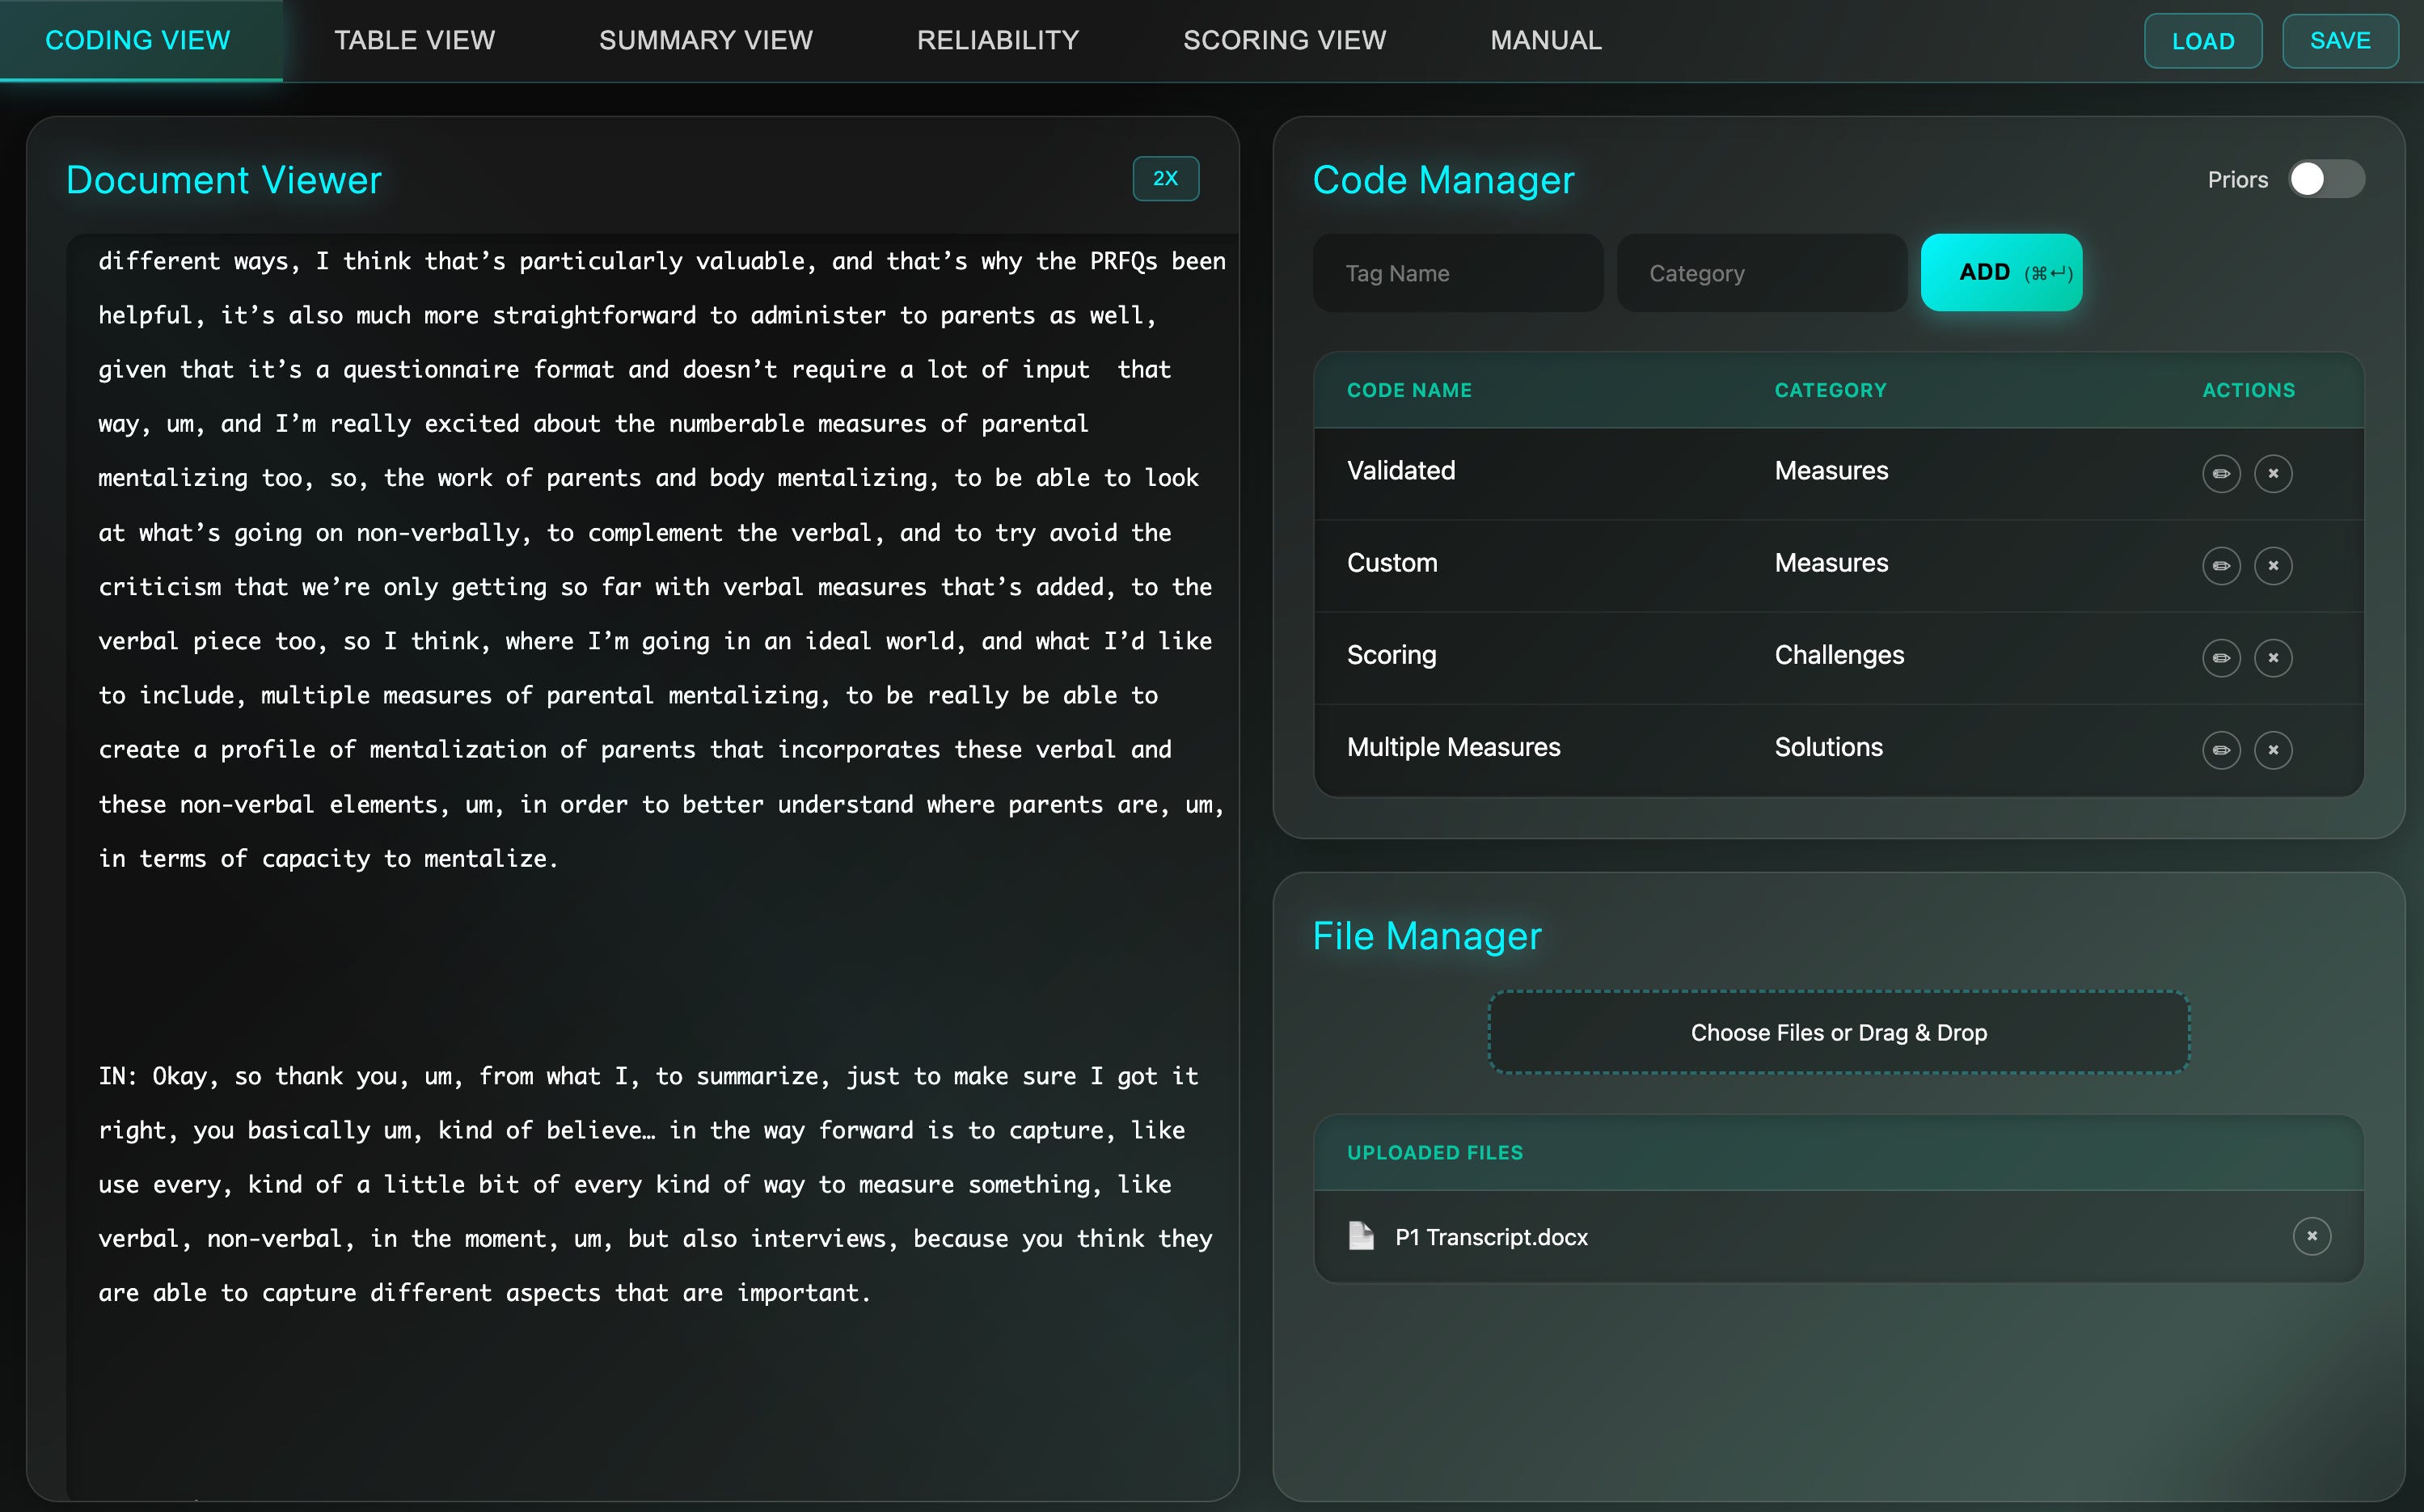Toggle the Priors switch
The width and height of the screenshot is (2424, 1512).
(2326, 180)
